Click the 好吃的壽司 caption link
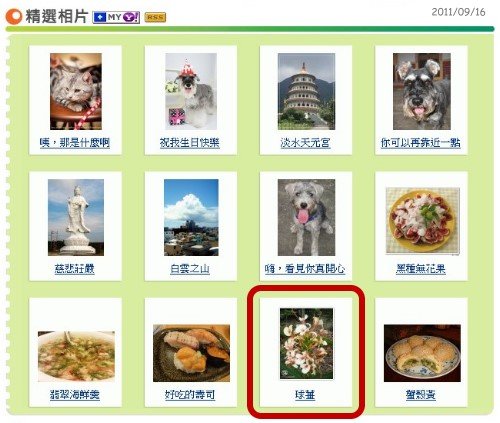The image size is (500, 423). pos(190,395)
